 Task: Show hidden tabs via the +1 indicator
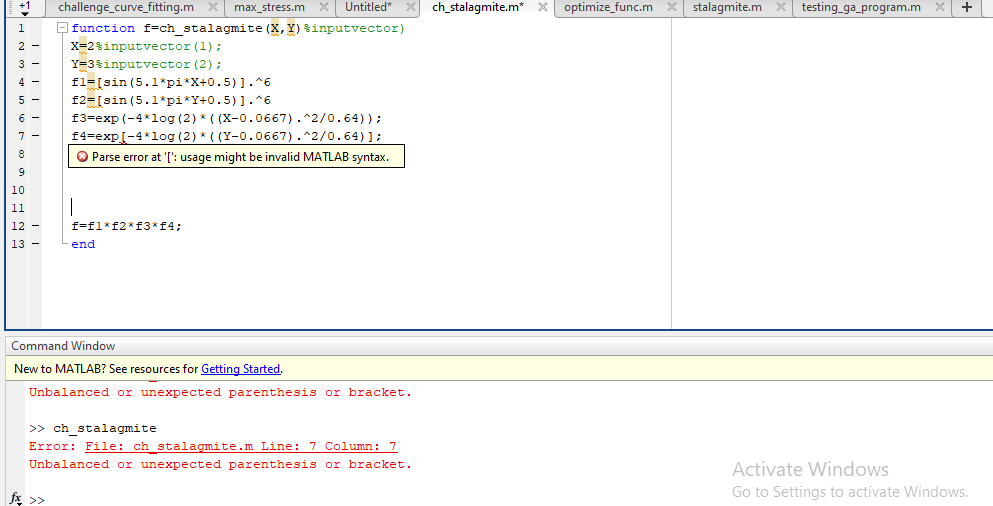(24, 8)
